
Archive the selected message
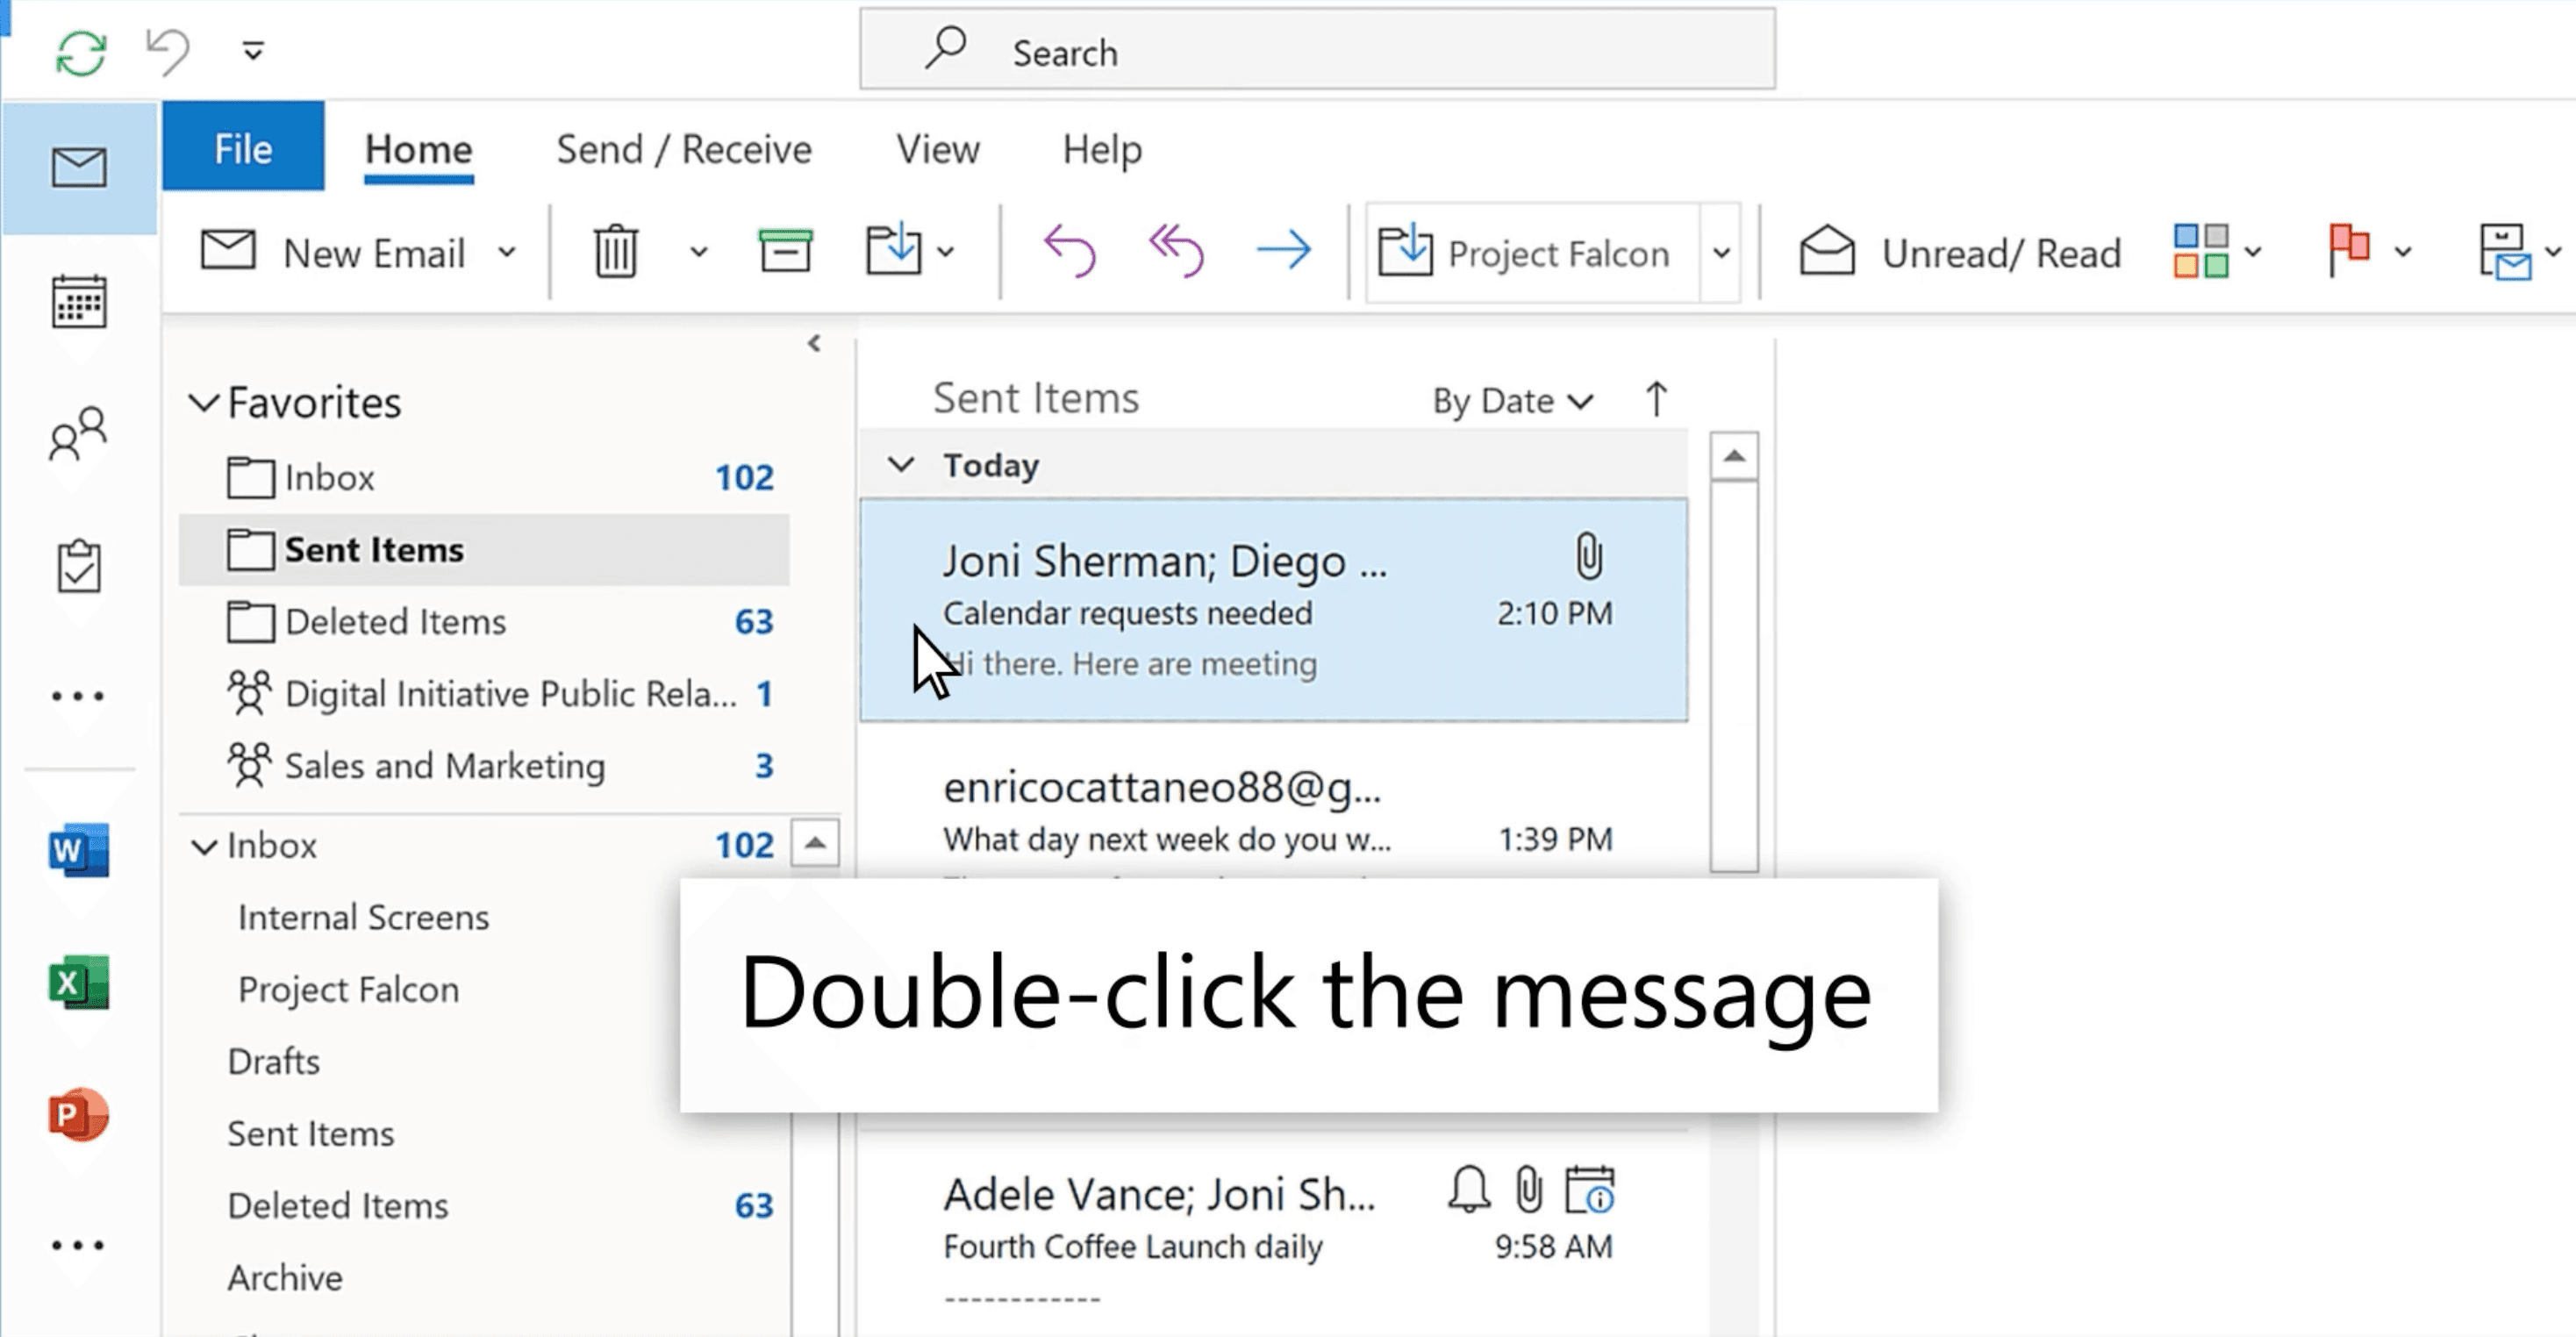click(785, 252)
